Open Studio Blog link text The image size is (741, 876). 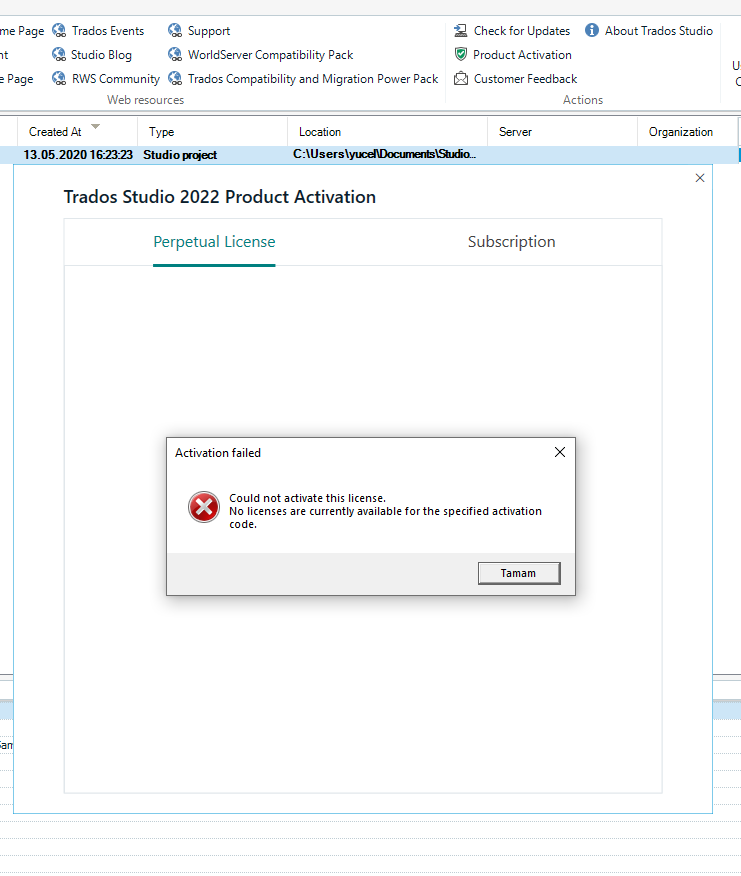[x=101, y=55]
